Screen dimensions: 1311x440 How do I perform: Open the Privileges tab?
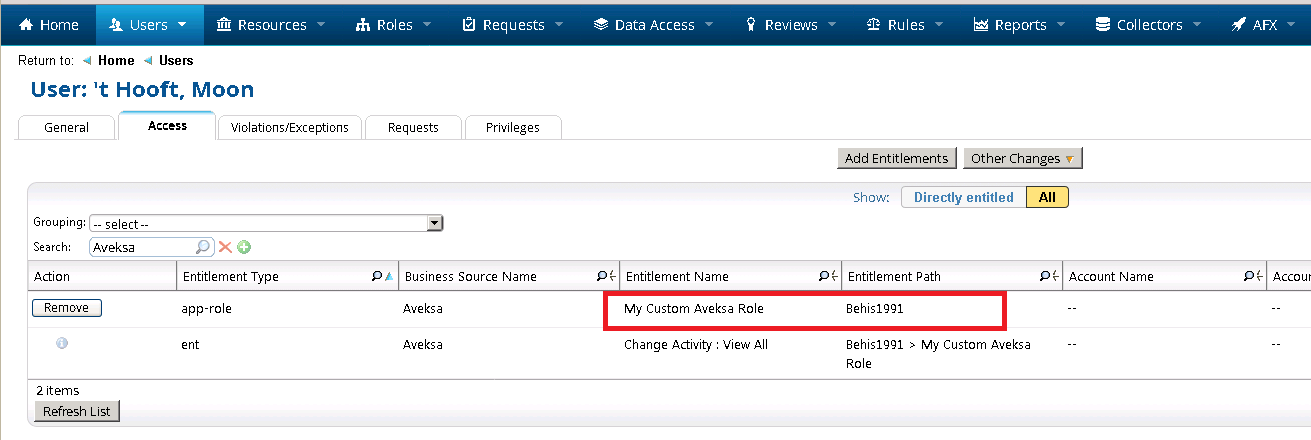(512, 127)
